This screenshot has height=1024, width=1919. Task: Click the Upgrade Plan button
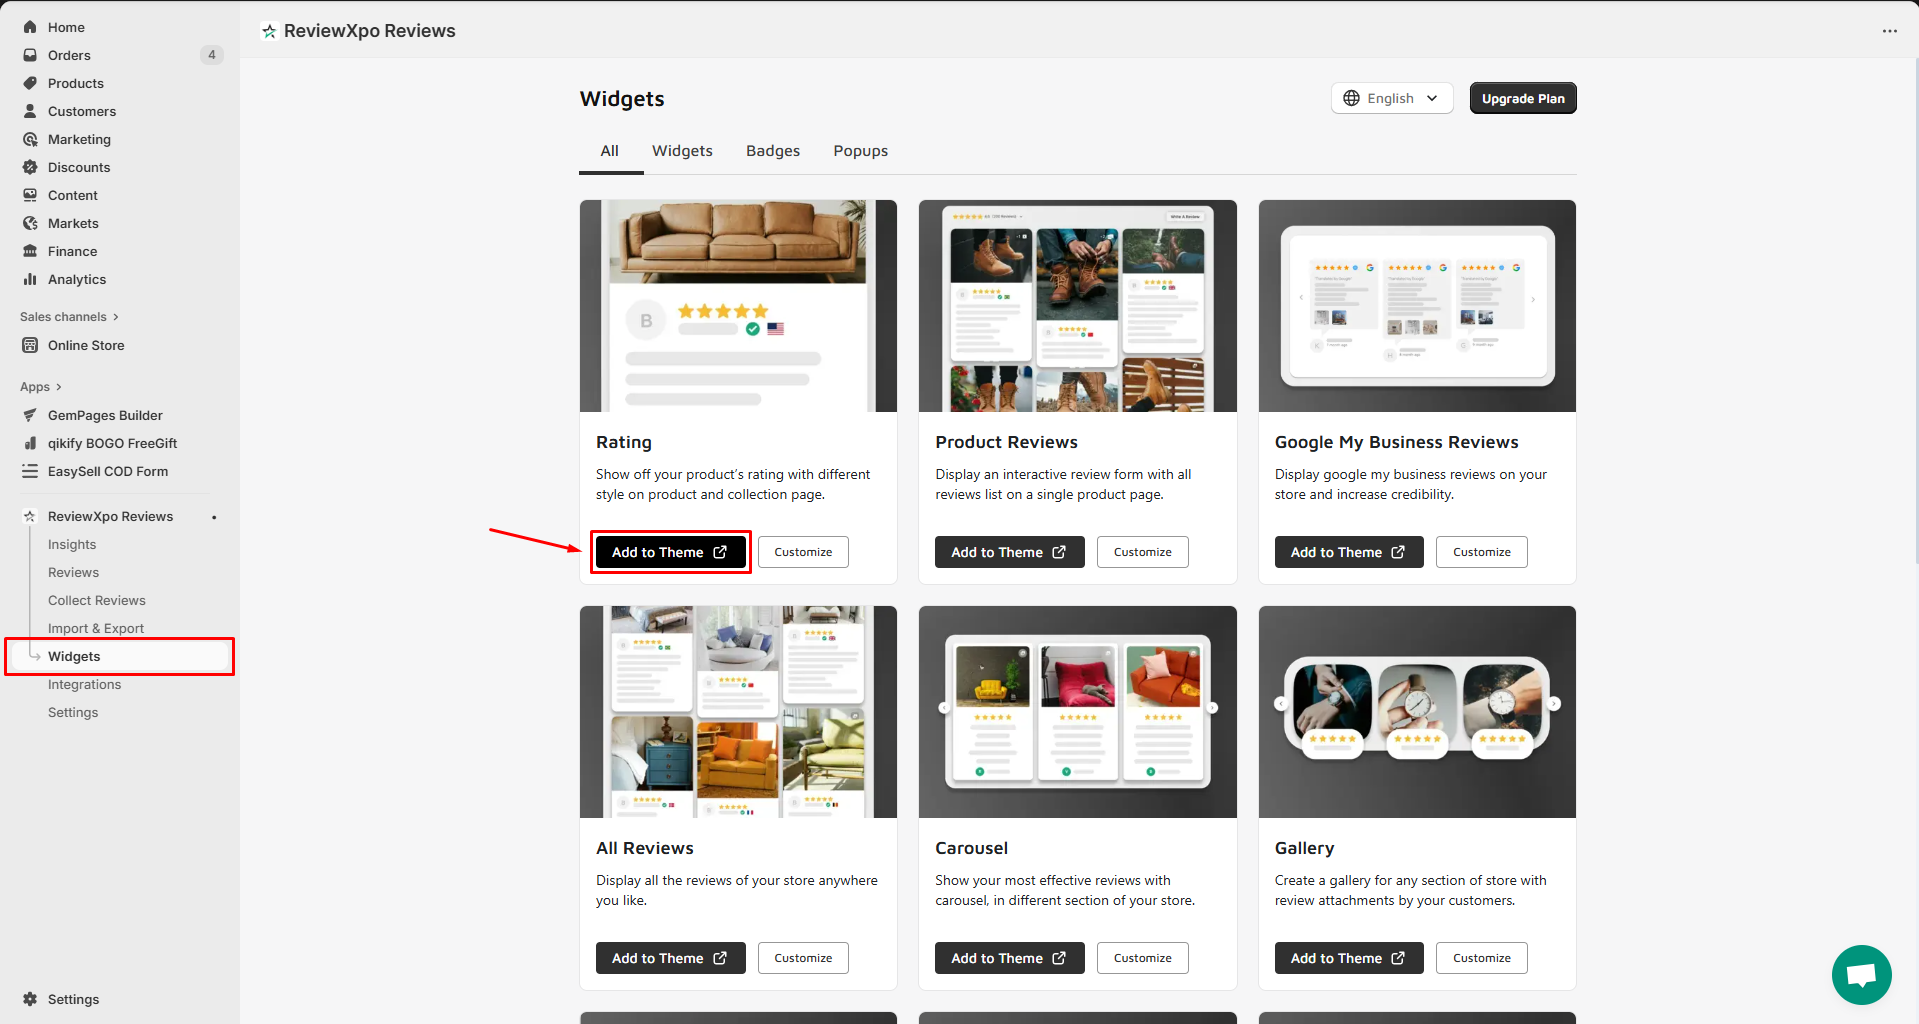click(x=1522, y=98)
